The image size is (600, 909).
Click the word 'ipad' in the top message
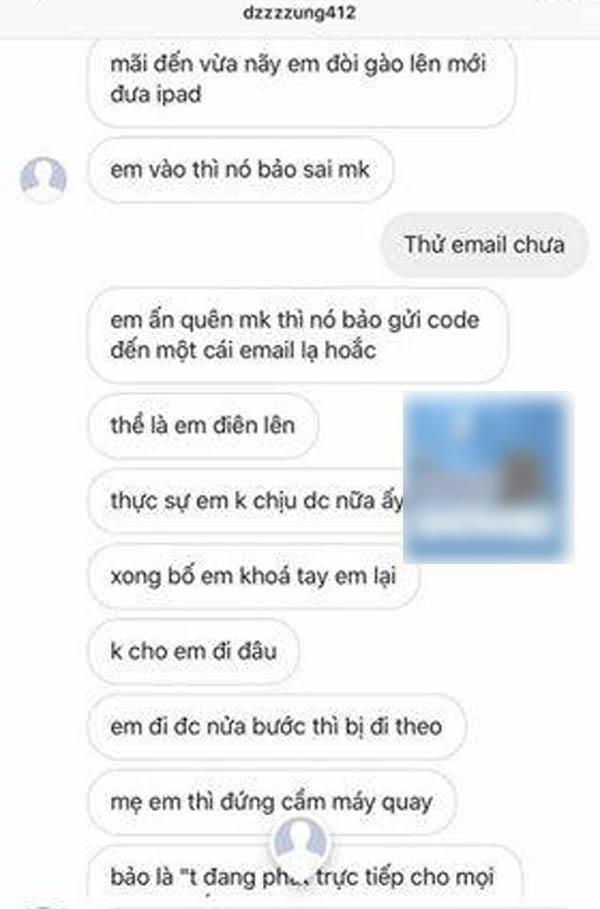tap(177, 95)
